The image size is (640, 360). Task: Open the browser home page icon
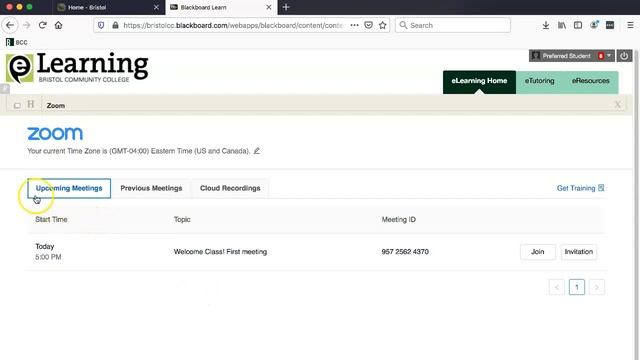58,25
